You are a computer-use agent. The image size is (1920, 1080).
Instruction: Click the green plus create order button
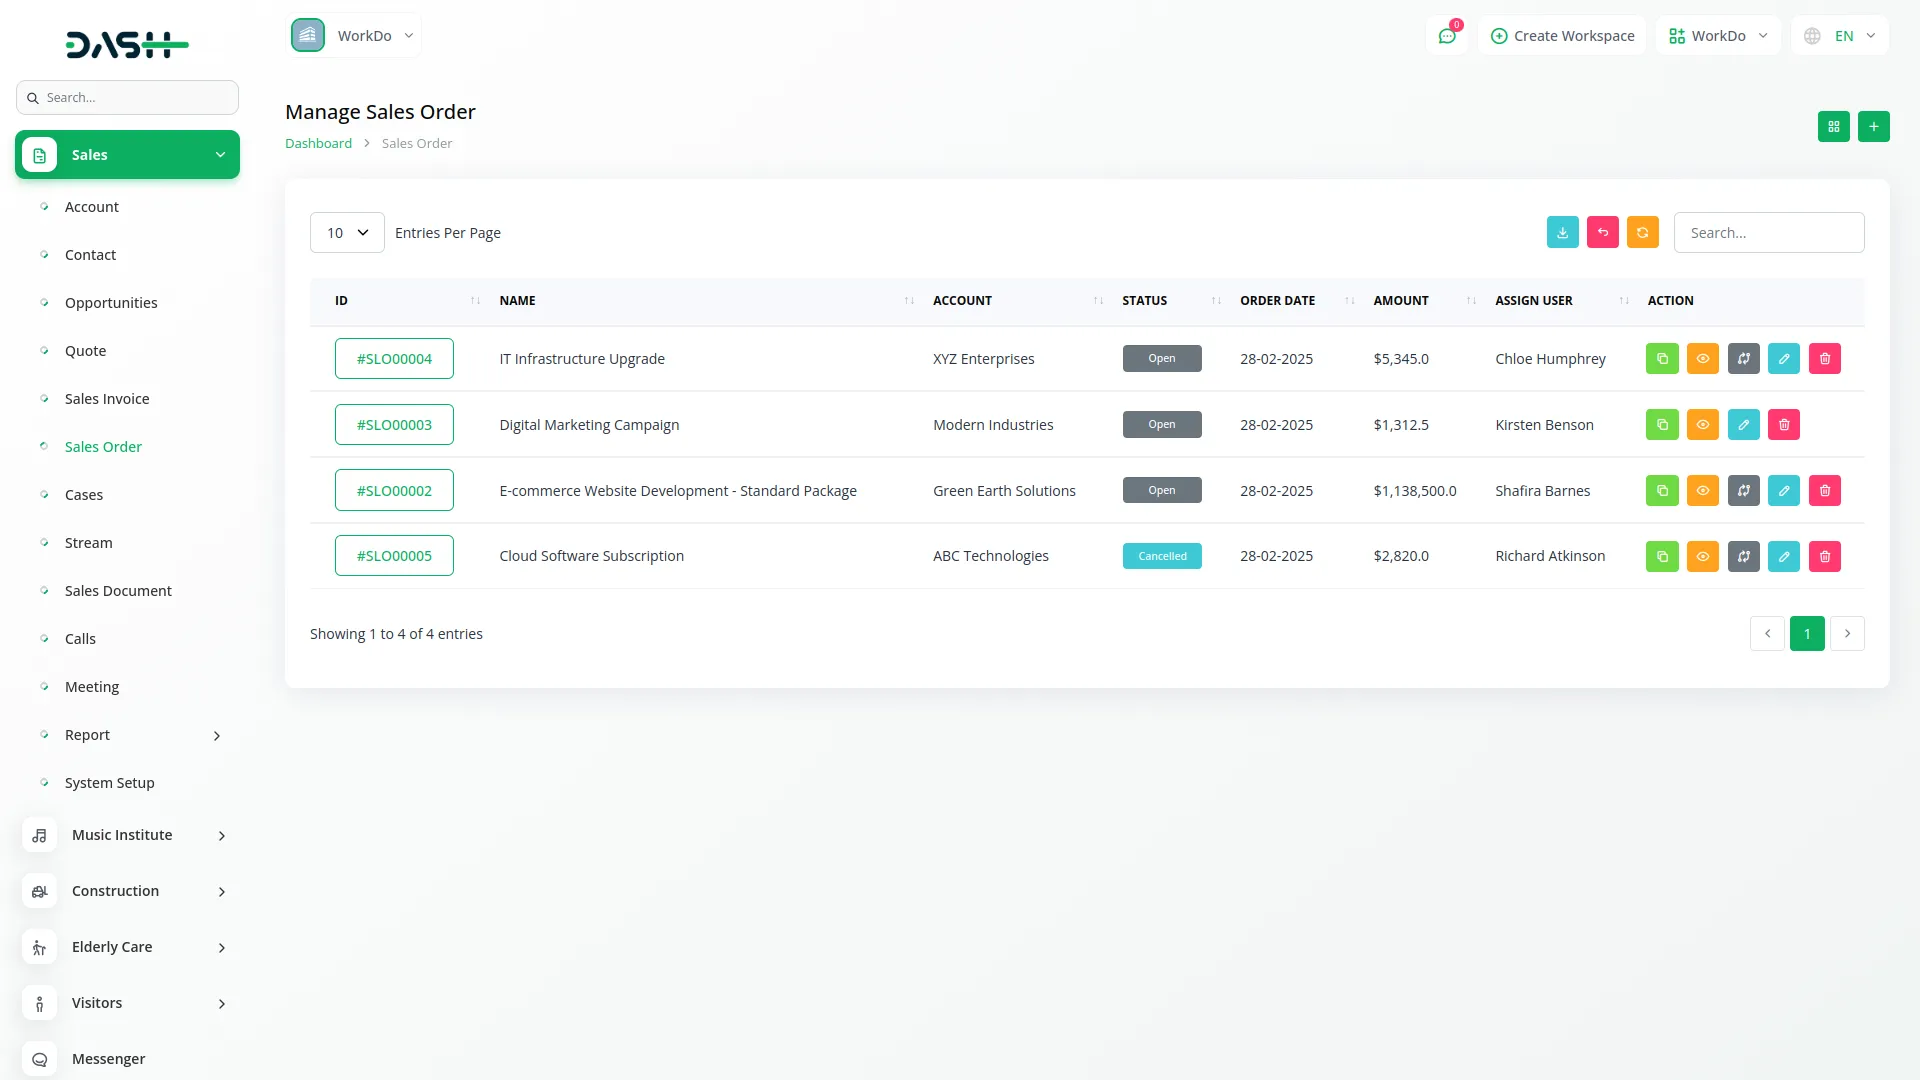(1873, 127)
